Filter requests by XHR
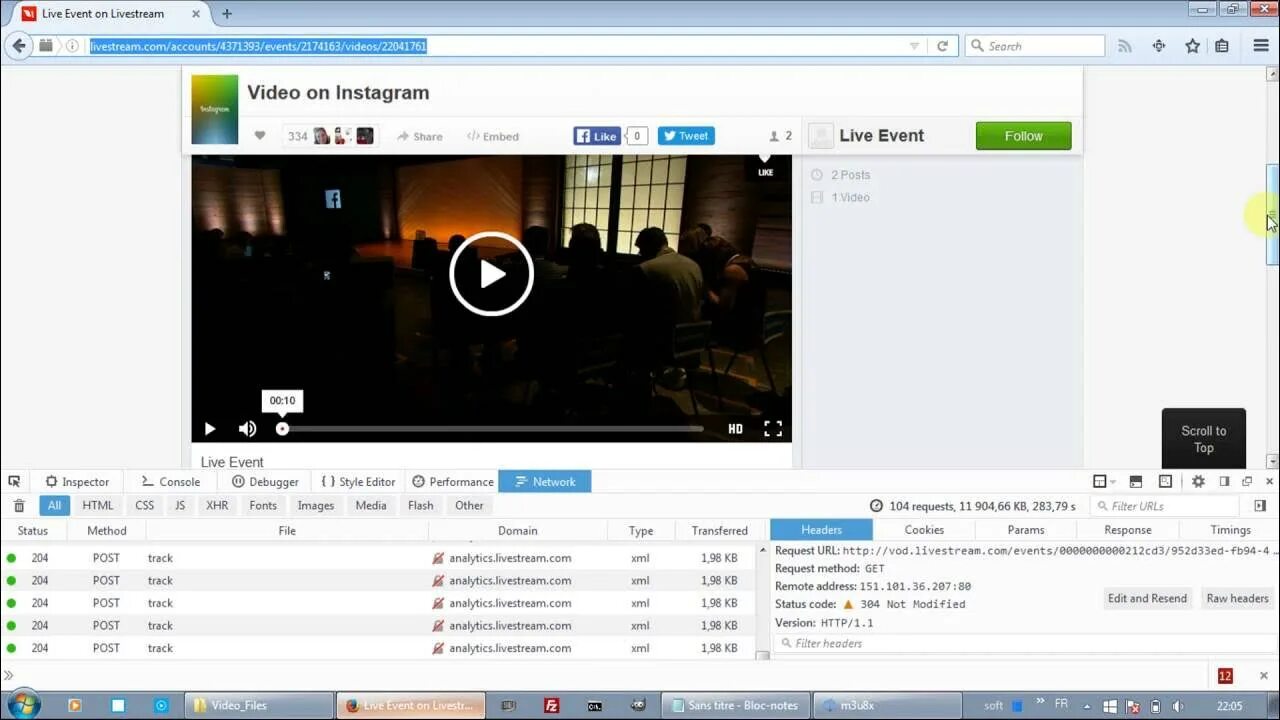Image resolution: width=1280 pixels, height=720 pixels. [217, 506]
